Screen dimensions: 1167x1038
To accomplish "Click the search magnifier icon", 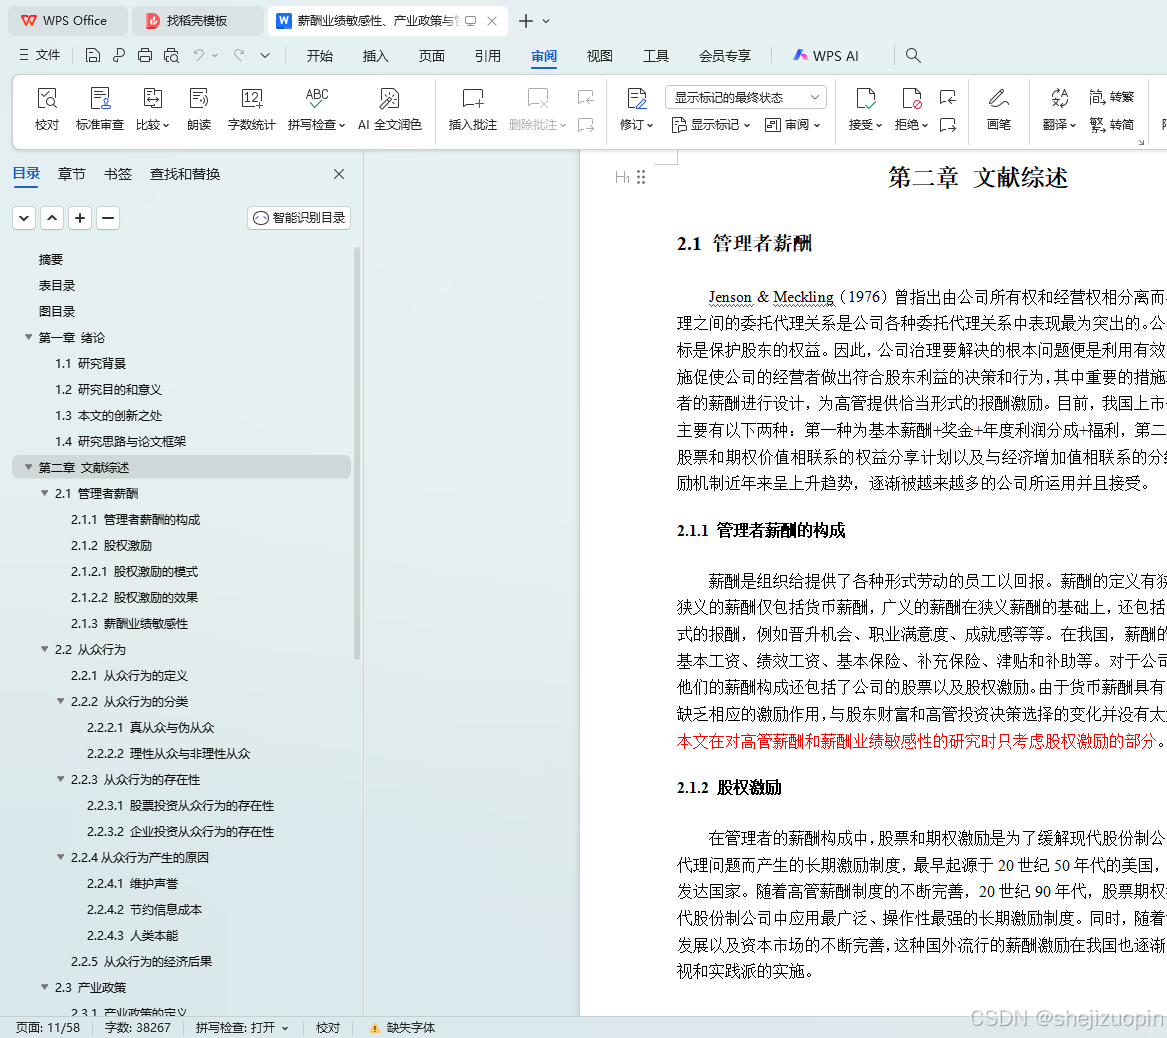I will [x=913, y=55].
